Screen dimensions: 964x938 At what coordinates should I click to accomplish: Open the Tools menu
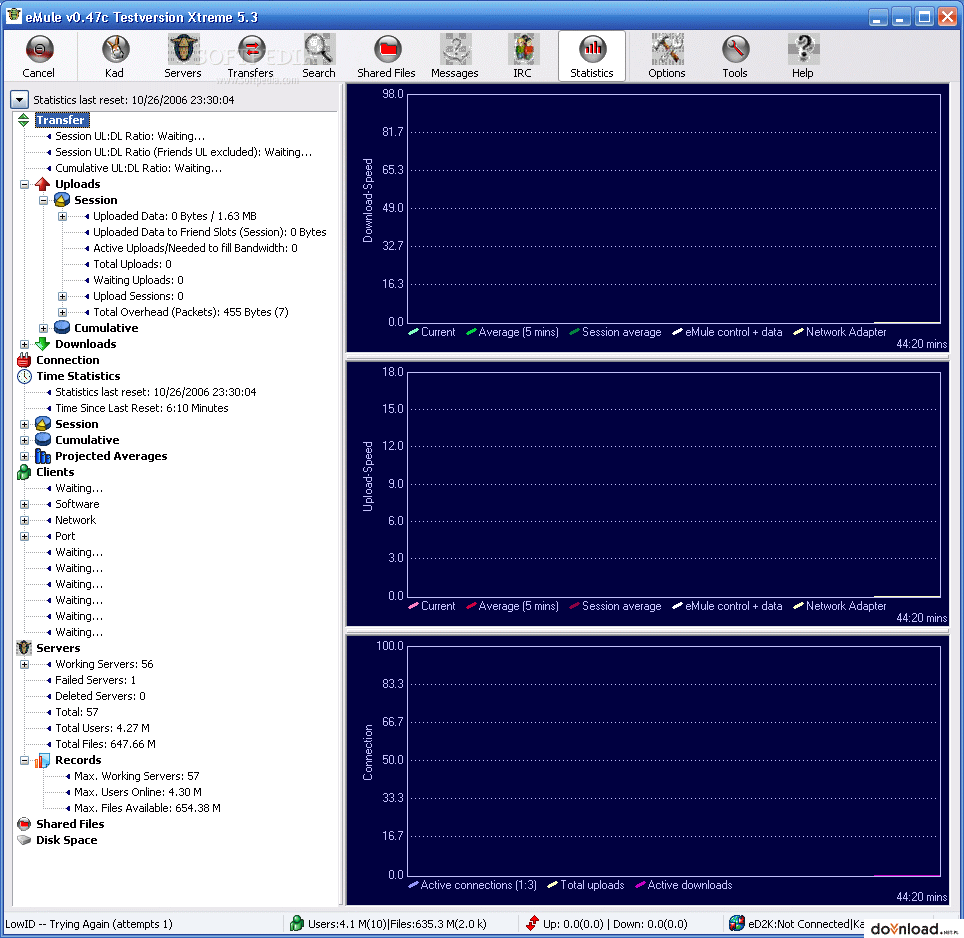[x=735, y=57]
